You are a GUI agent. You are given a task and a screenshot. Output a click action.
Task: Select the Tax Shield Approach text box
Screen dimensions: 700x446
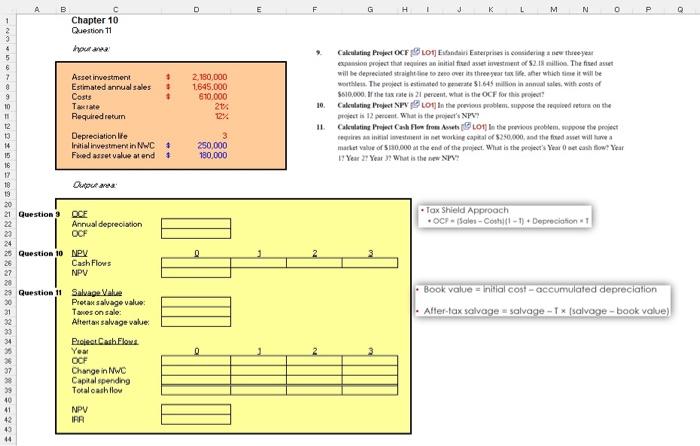pos(505,216)
